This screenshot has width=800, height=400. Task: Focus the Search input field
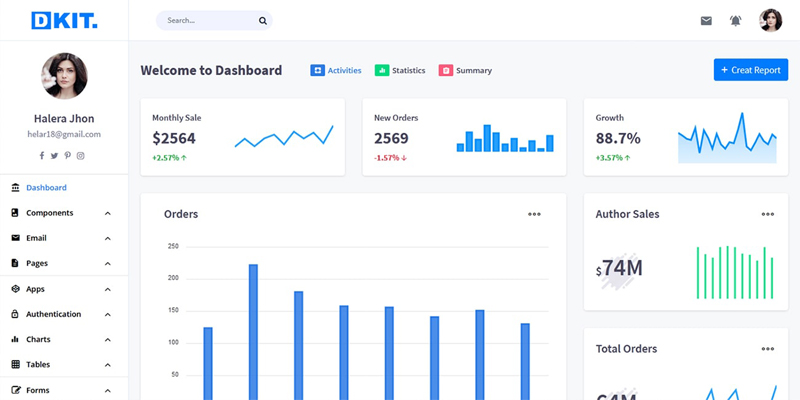point(214,20)
